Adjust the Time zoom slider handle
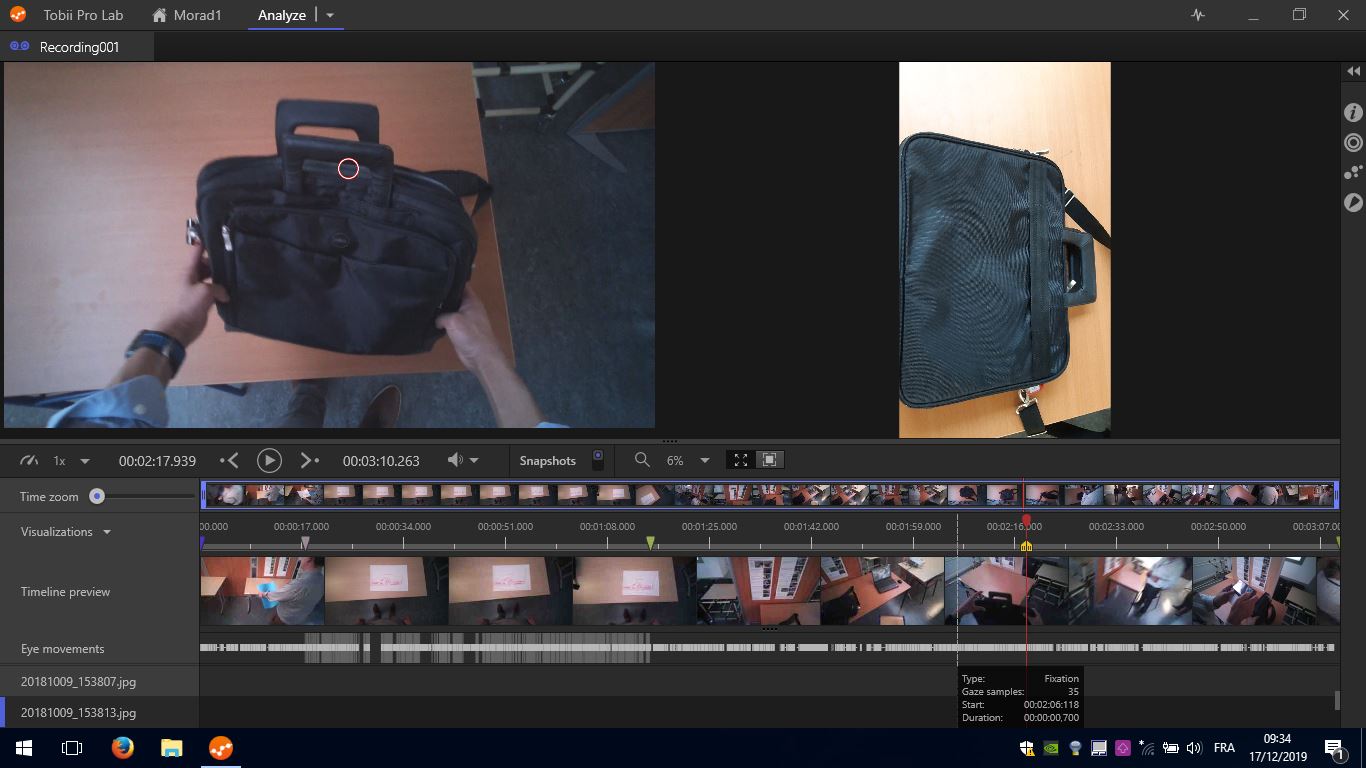1366x768 pixels. (97, 496)
